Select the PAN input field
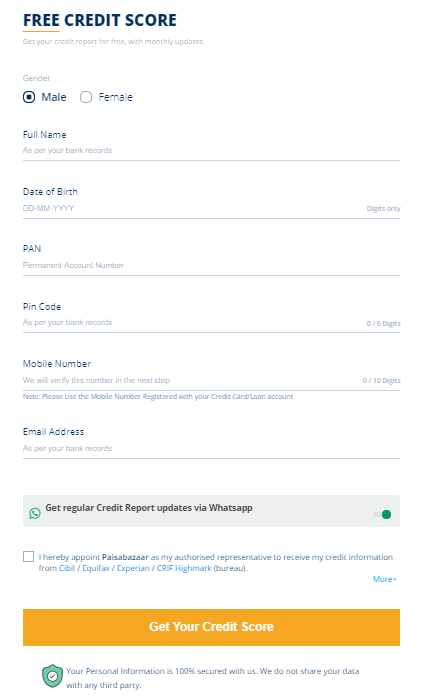Viewport: 431px width, 697px height. tap(212, 265)
